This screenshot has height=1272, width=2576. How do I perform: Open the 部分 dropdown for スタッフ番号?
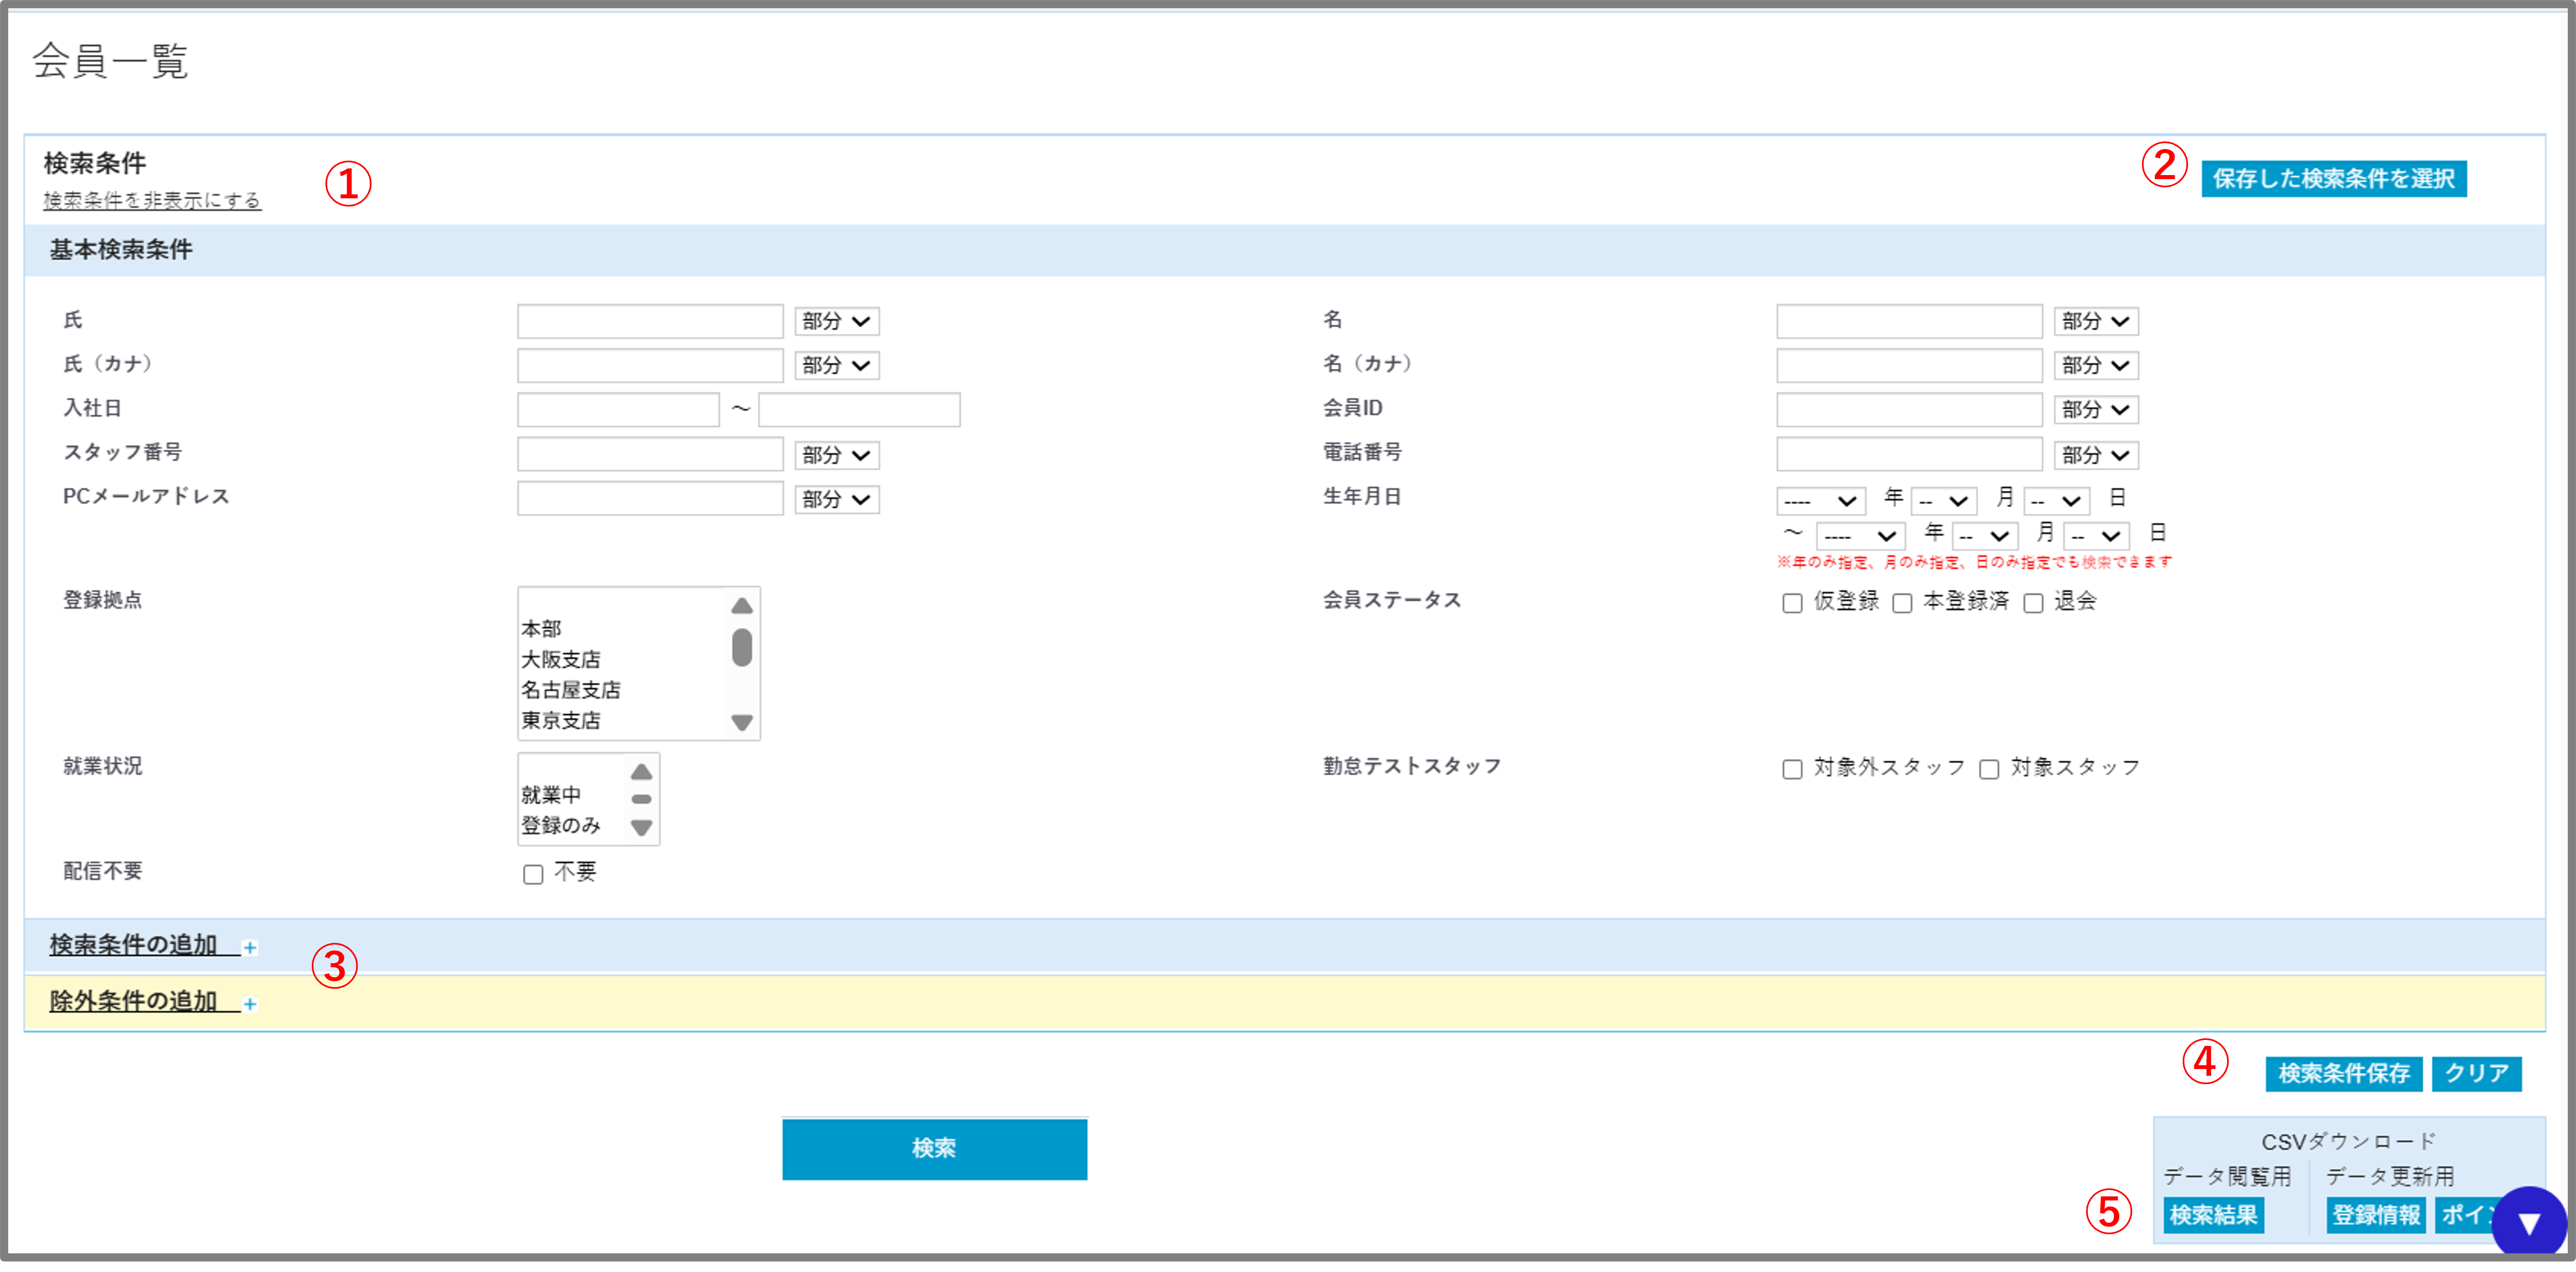point(837,455)
